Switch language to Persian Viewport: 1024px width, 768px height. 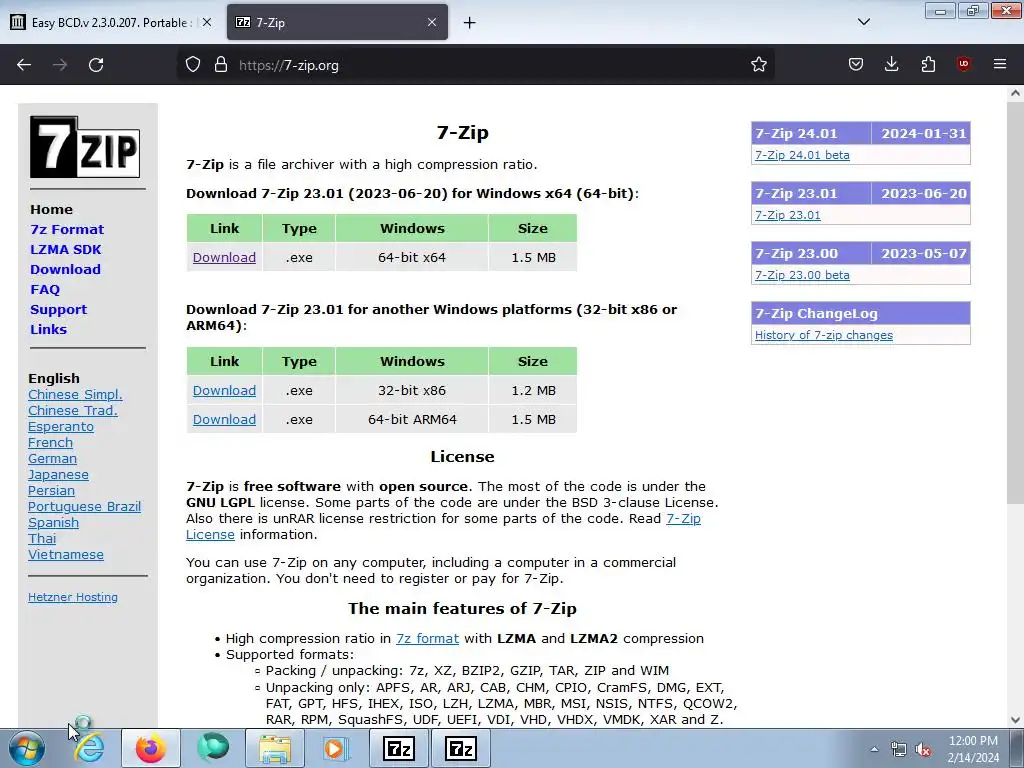(x=51, y=490)
